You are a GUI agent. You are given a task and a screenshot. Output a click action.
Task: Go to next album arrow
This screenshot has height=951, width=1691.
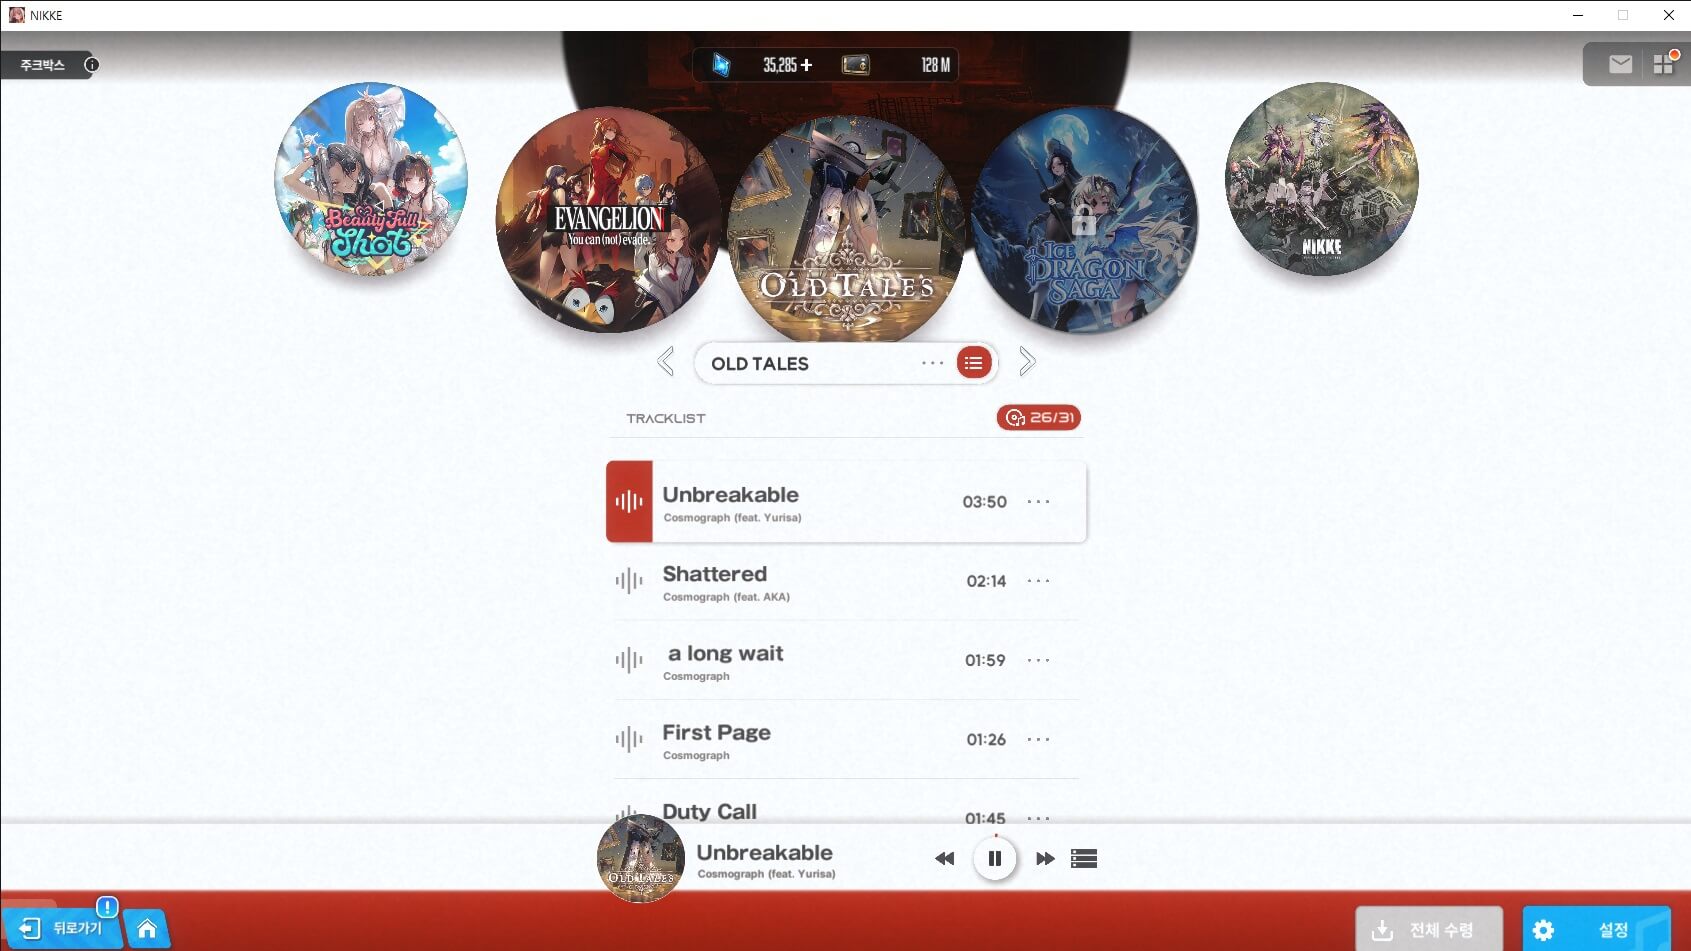coord(1027,362)
